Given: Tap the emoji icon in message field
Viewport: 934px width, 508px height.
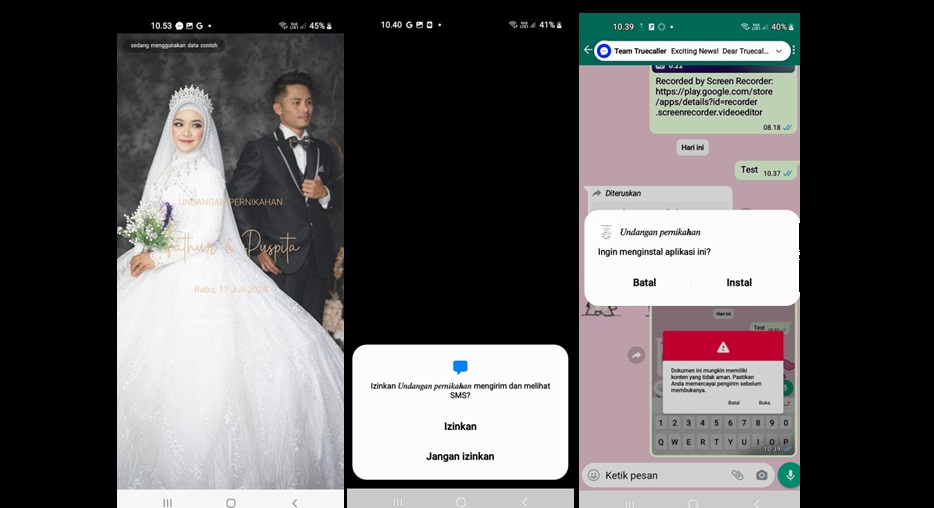Looking at the screenshot, I should point(593,475).
